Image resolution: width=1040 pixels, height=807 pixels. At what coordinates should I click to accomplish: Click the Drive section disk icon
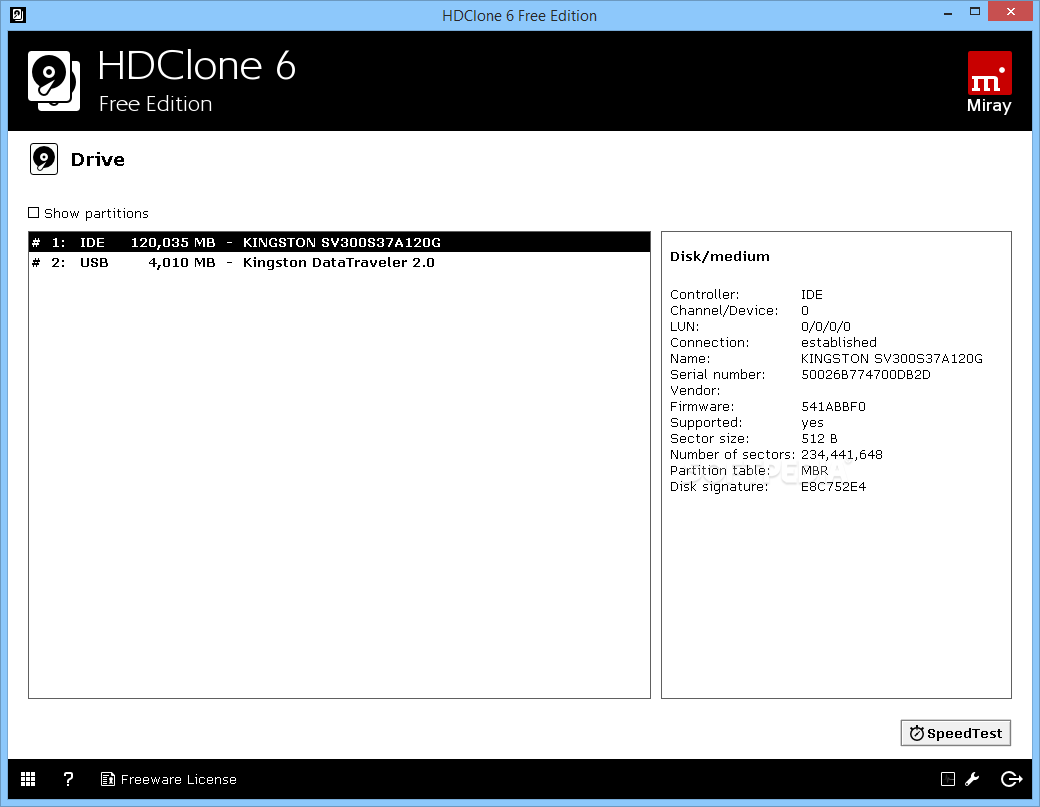tap(44, 159)
